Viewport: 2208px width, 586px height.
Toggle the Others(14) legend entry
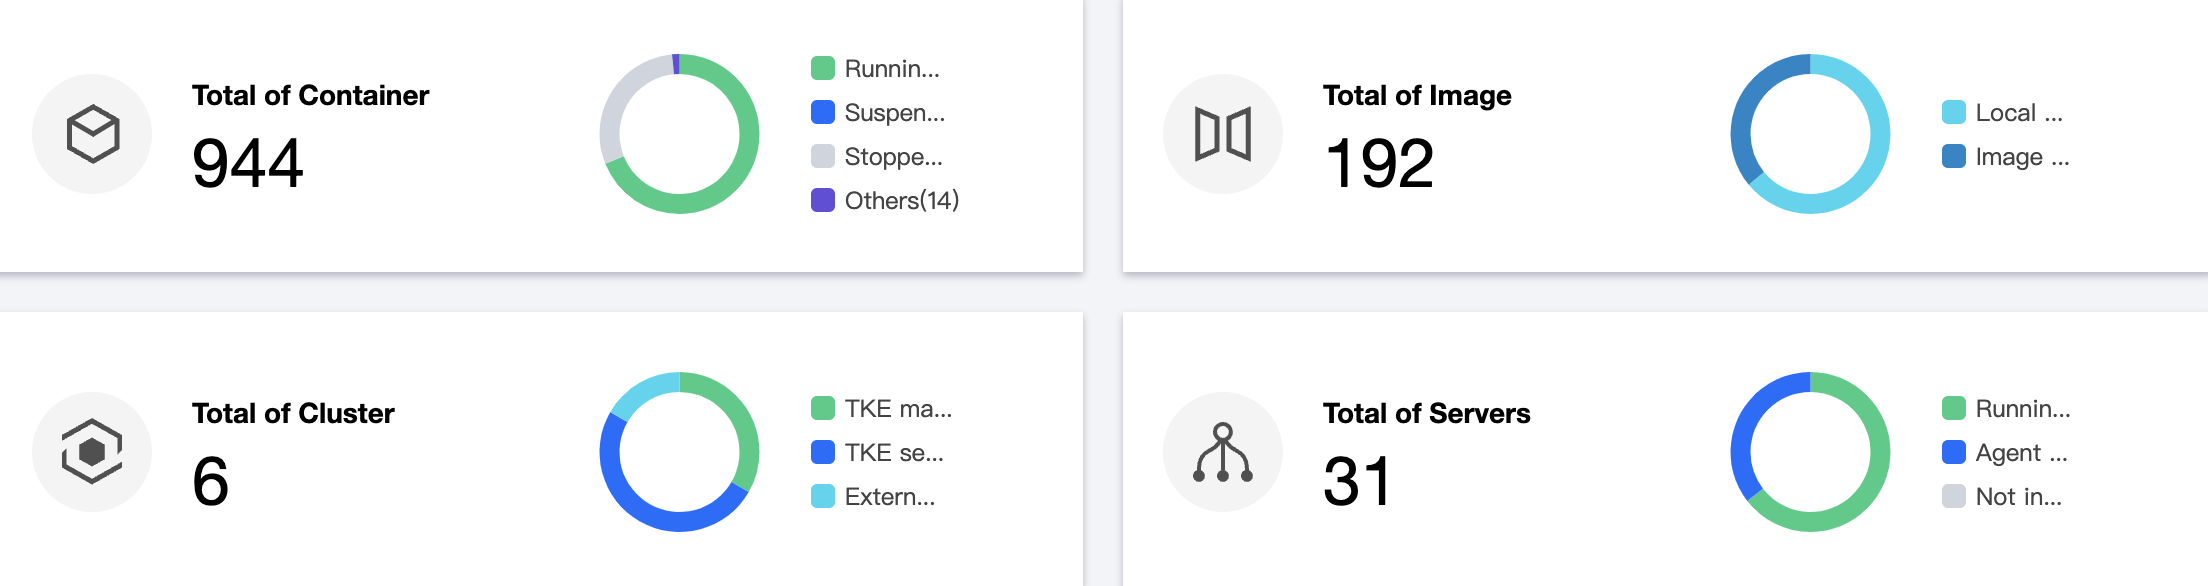point(900,201)
